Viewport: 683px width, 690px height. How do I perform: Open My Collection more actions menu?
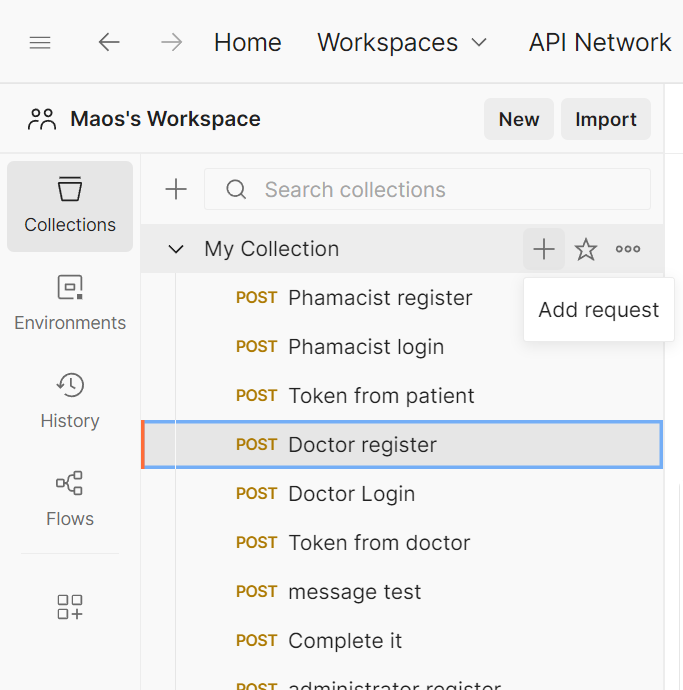coord(628,249)
